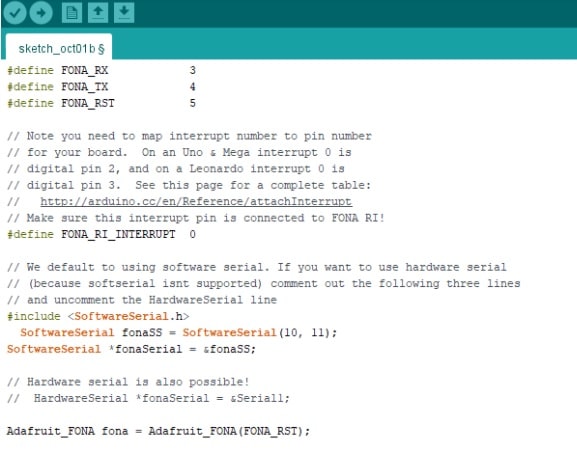Open the arduino.cc attachInterrupt reference link
Viewport: 577px width, 457px height.
[x=196, y=201]
